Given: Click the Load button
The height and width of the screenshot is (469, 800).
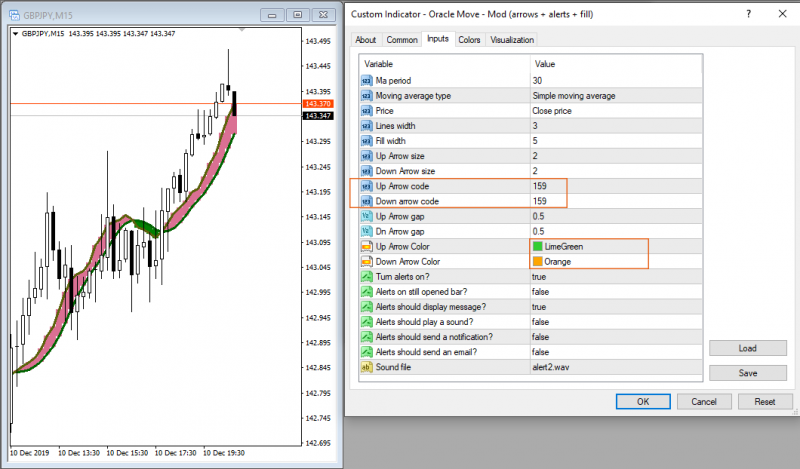Looking at the screenshot, I should (x=747, y=348).
